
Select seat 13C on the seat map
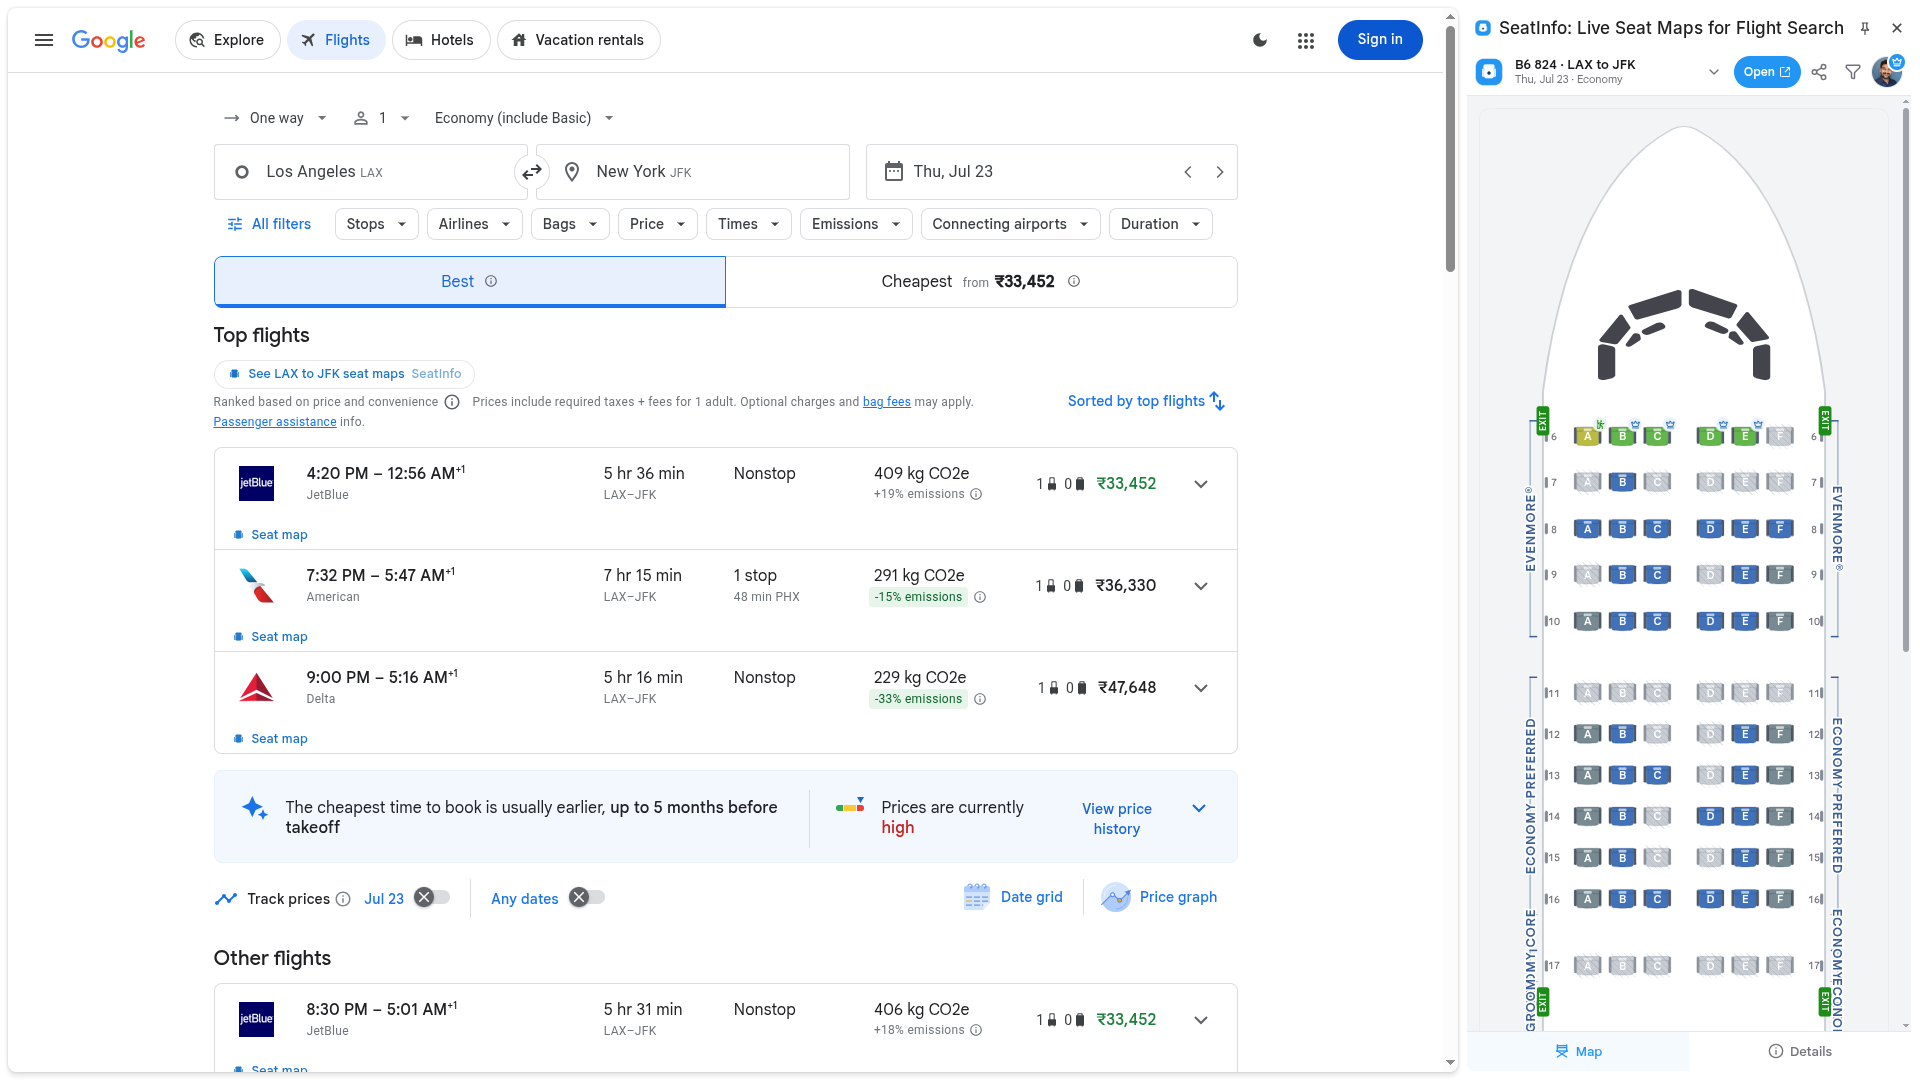pos(1657,775)
